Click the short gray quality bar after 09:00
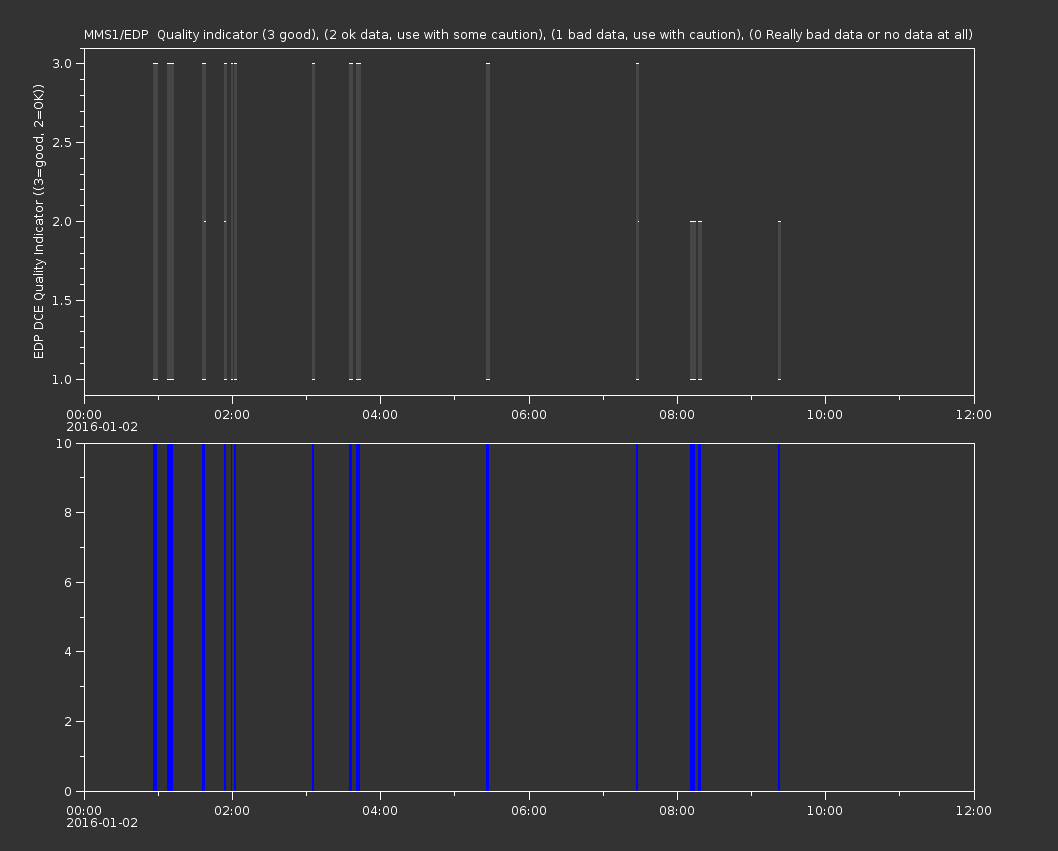This screenshot has width=1058, height=851. (779, 300)
